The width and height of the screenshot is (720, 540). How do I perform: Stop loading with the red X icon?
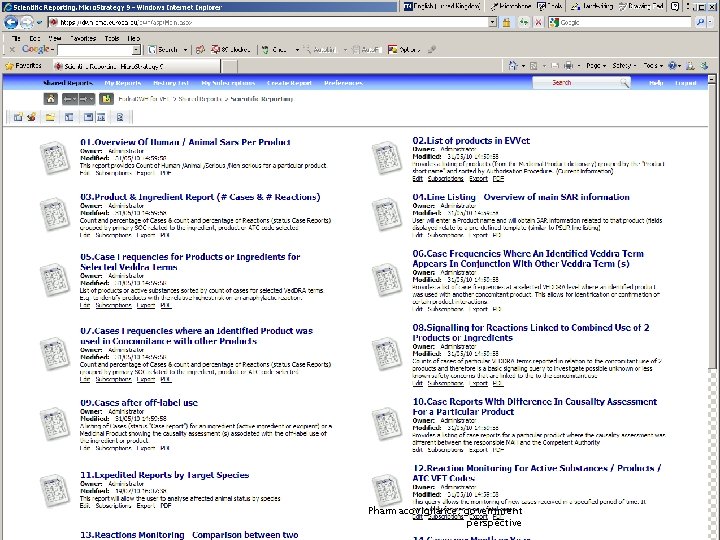539,22
